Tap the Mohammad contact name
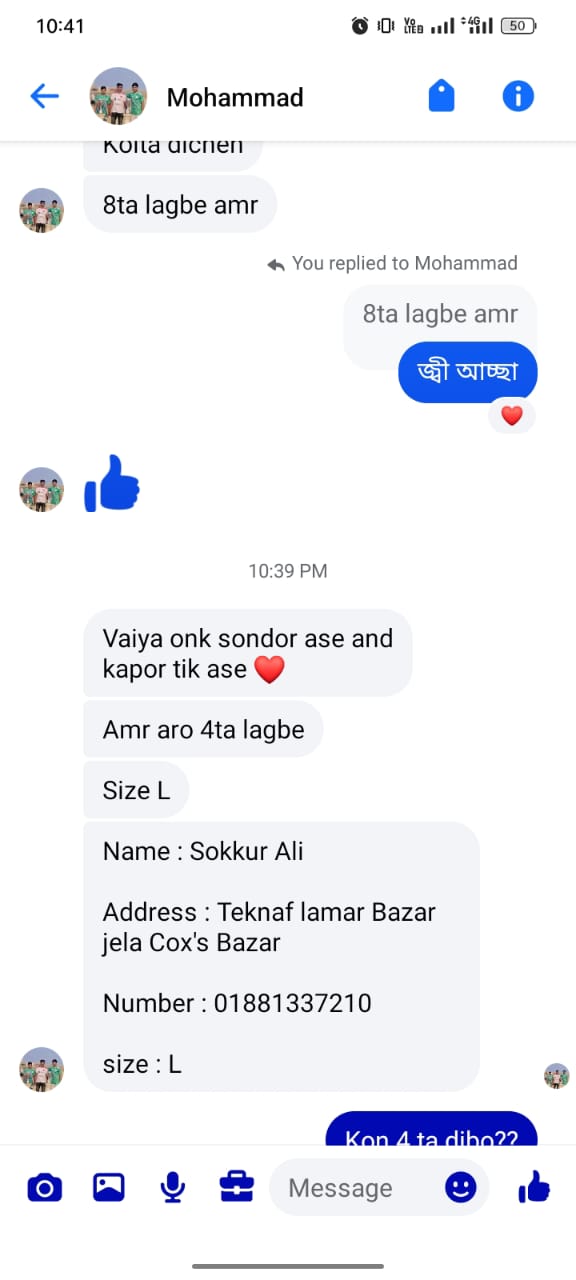Viewport: 576px width, 1280px height. point(235,97)
